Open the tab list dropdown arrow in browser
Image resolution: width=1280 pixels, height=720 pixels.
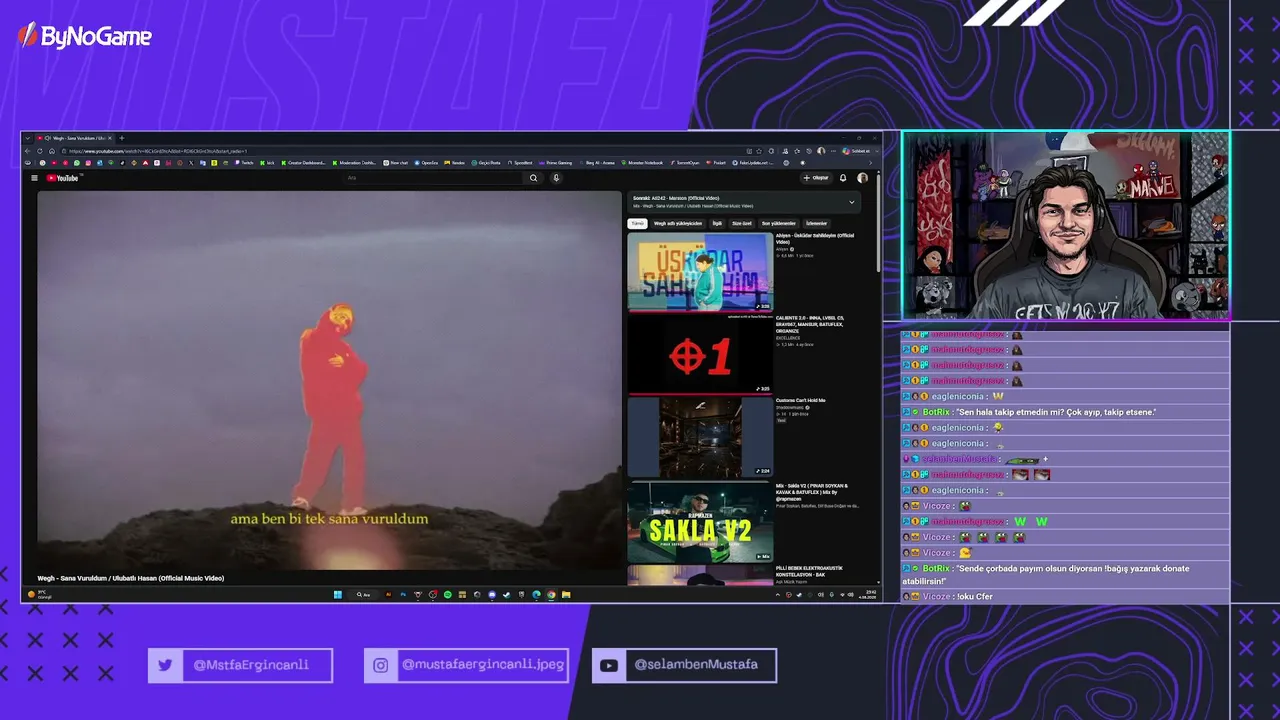pyautogui.click(x=28, y=138)
